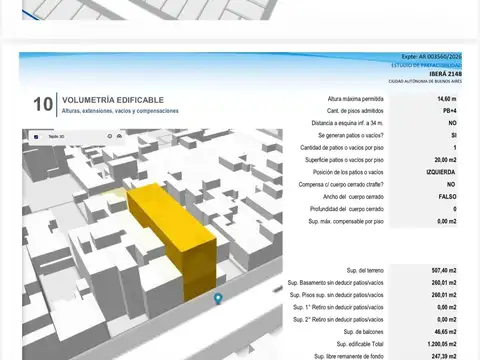
Task: Click 'Sup. 1° Retiro sin deducir patios/vacíos' label
Action: point(338,307)
